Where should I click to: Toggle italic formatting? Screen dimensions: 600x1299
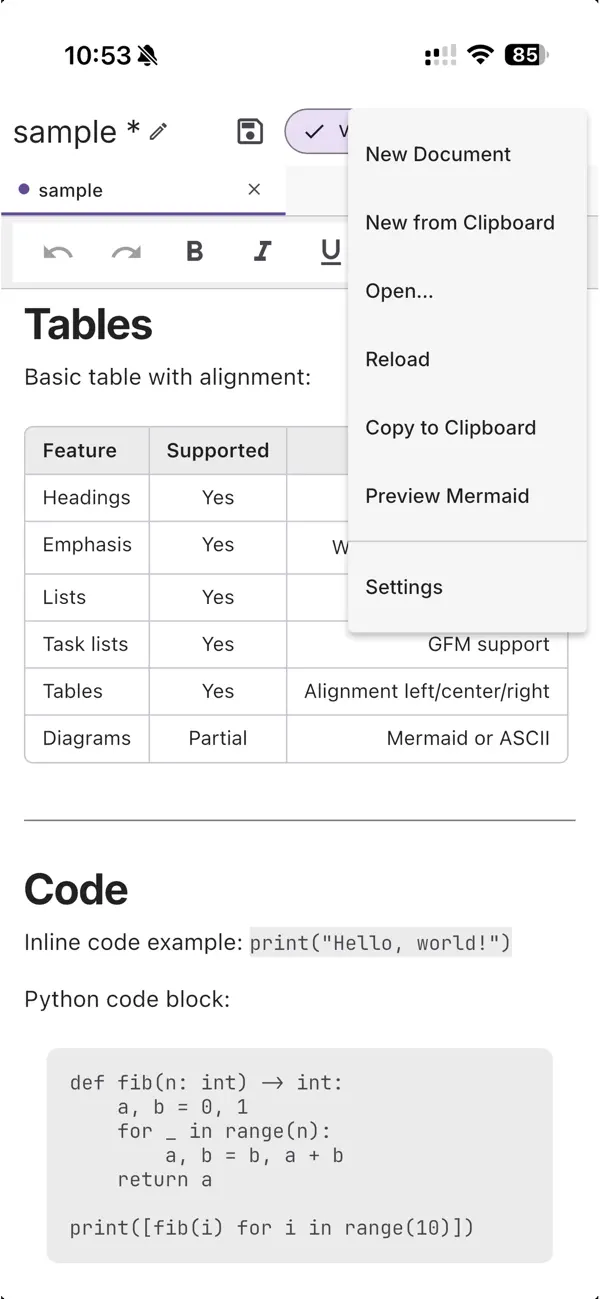pos(263,252)
